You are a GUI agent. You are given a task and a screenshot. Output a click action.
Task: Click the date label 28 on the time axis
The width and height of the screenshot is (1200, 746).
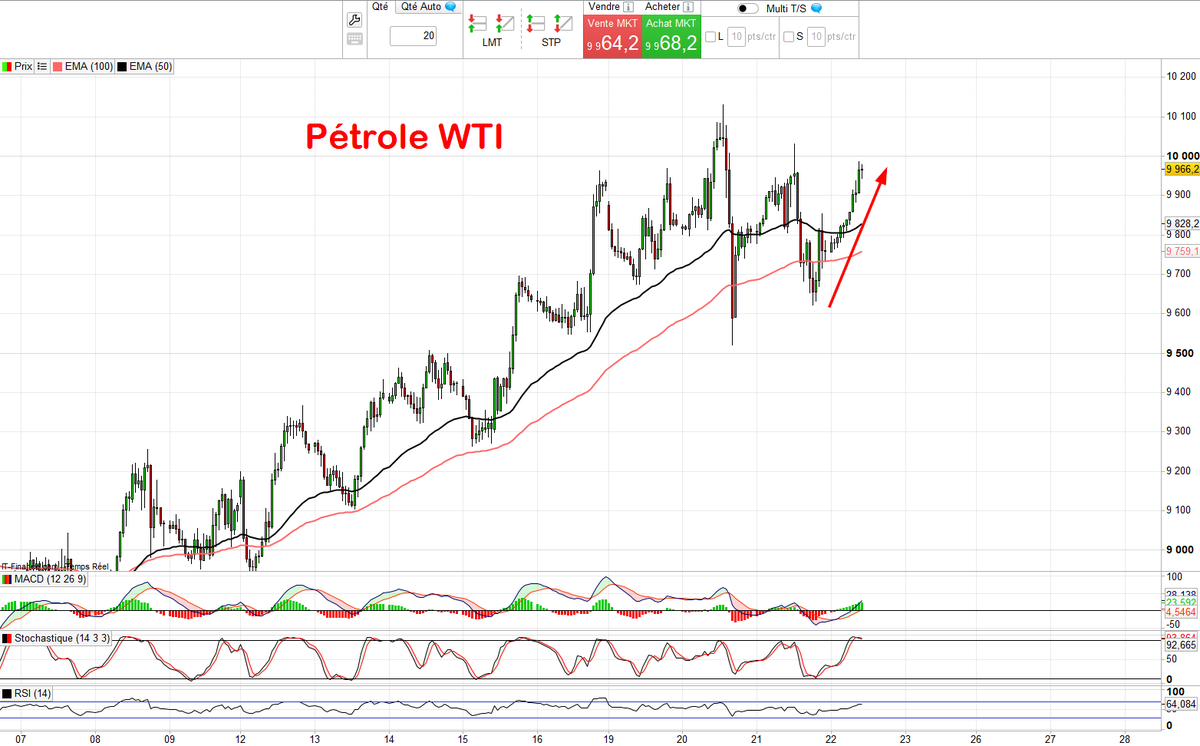(x=1124, y=739)
